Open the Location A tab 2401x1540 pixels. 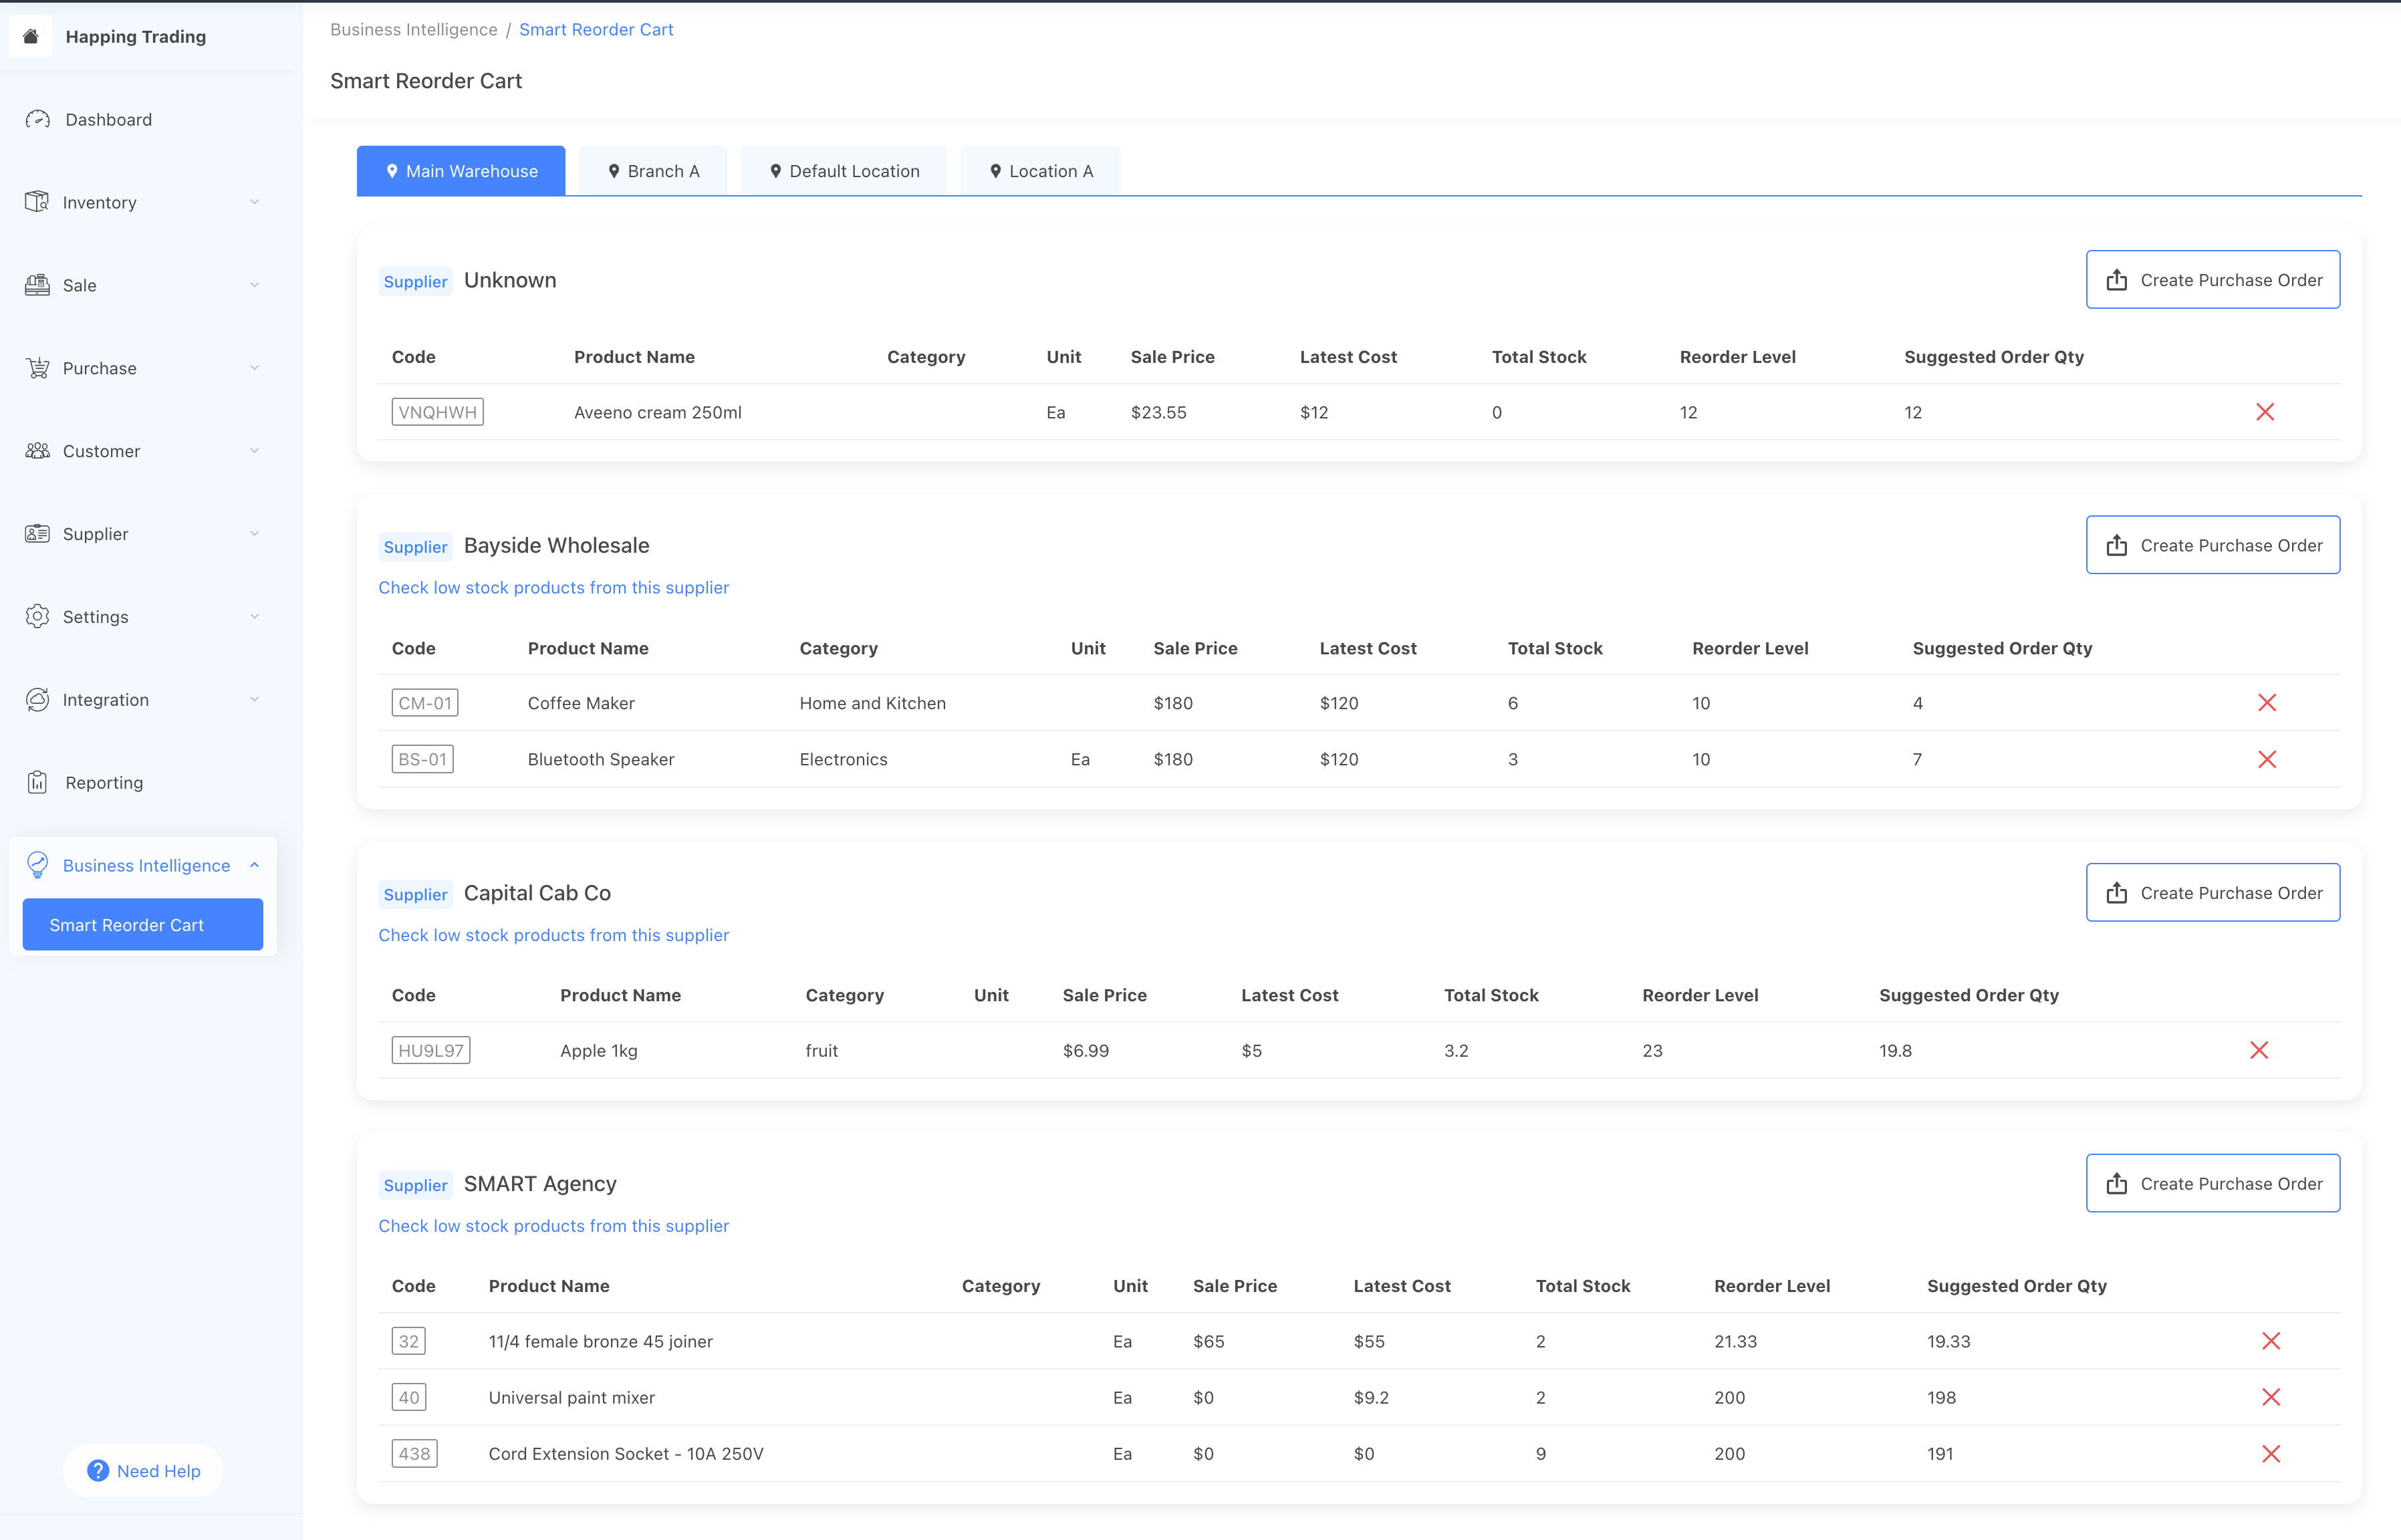1040,171
